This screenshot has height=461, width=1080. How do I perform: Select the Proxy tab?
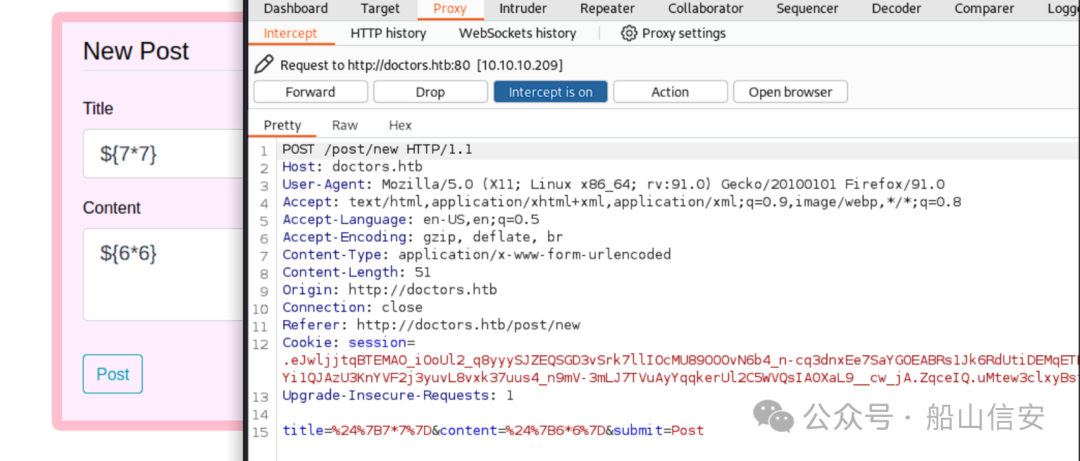point(450,9)
